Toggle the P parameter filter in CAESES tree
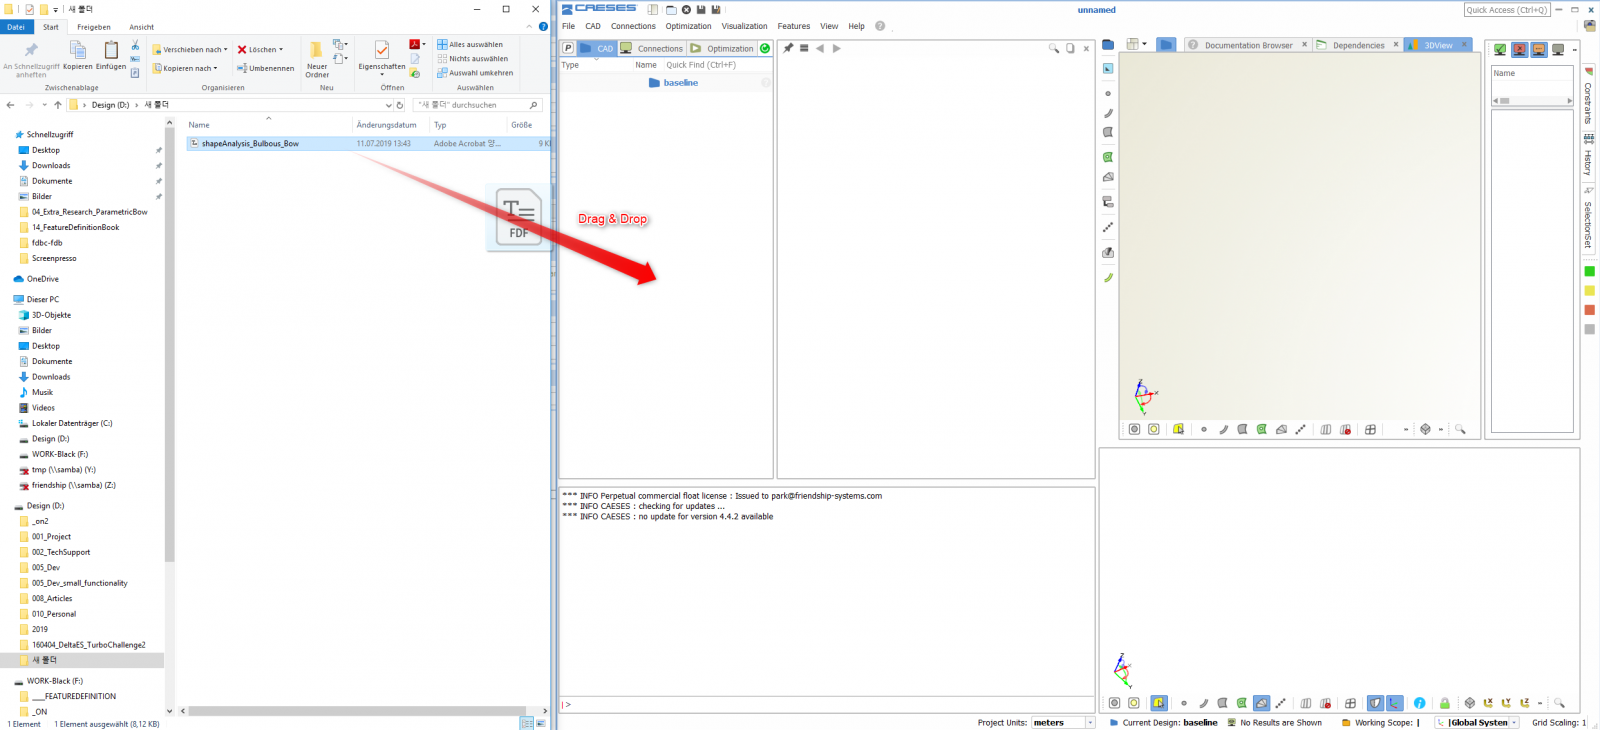Image resolution: width=1600 pixels, height=730 pixels. (x=568, y=48)
